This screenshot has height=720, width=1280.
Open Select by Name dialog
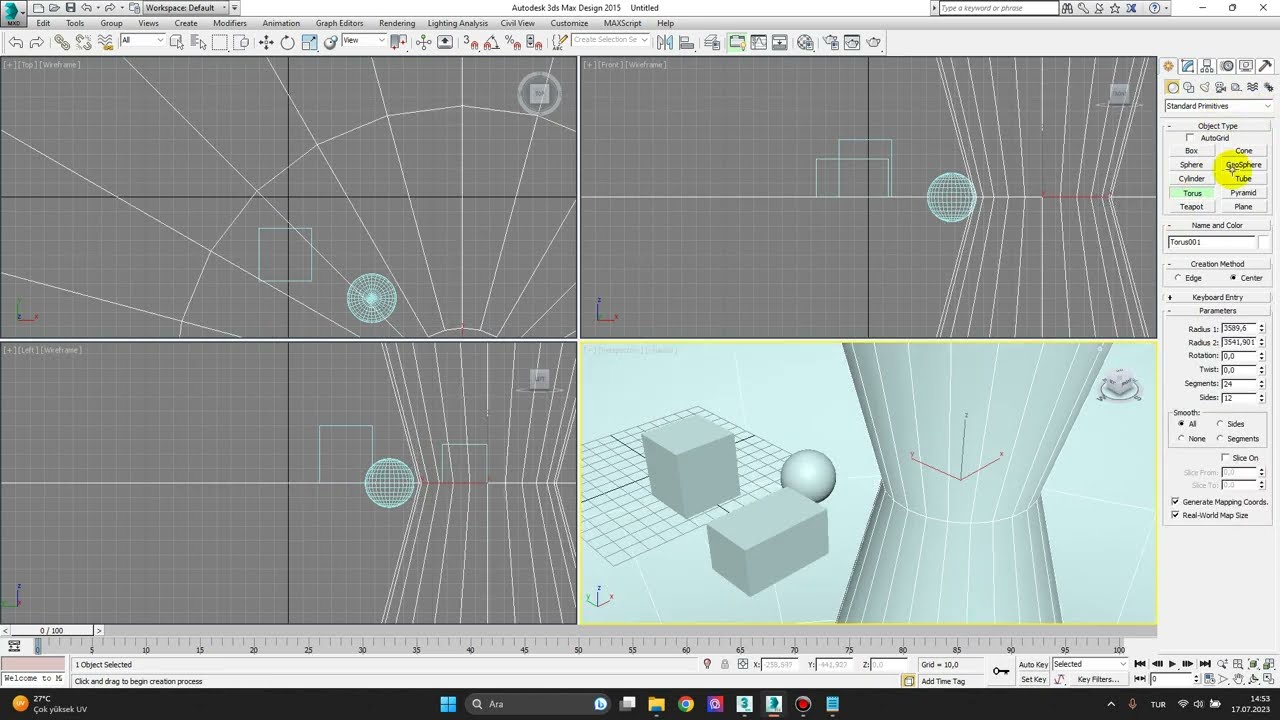pyautogui.click(x=198, y=42)
